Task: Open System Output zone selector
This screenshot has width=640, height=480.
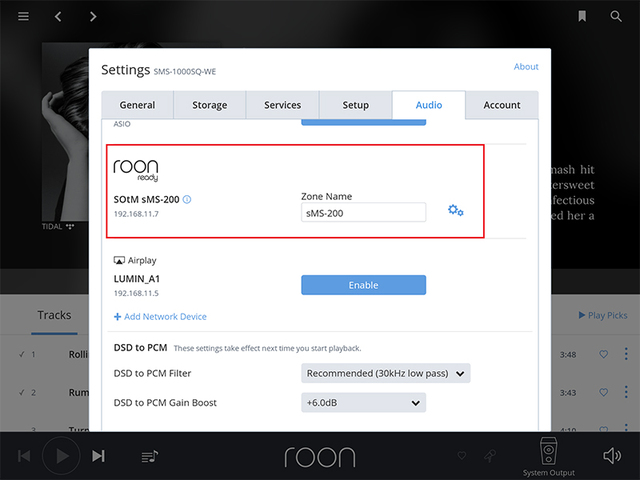Action: [x=549, y=456]
